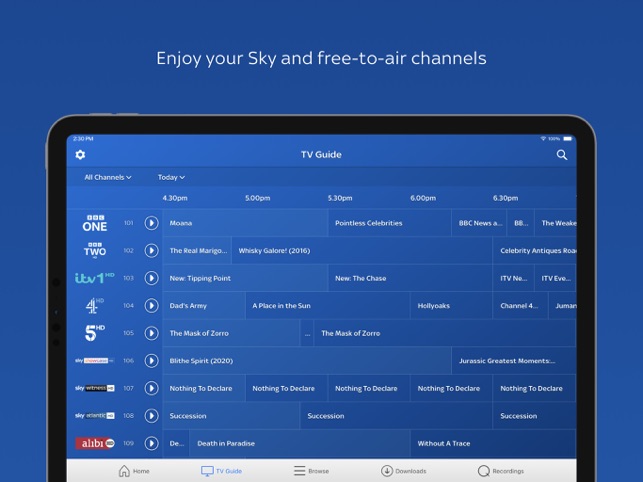
Task: Select the 6.30pm time marker
Action: [x=505, y=198]
